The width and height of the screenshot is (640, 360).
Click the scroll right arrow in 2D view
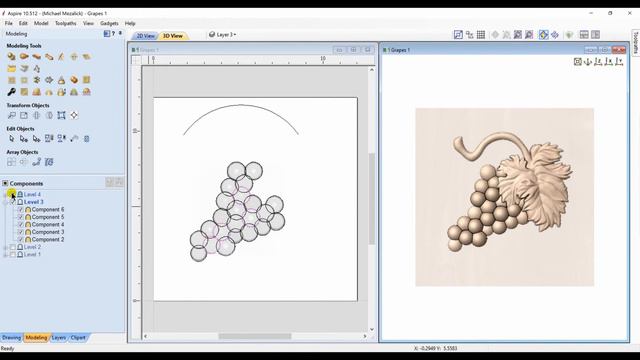(x=364, y=336)
